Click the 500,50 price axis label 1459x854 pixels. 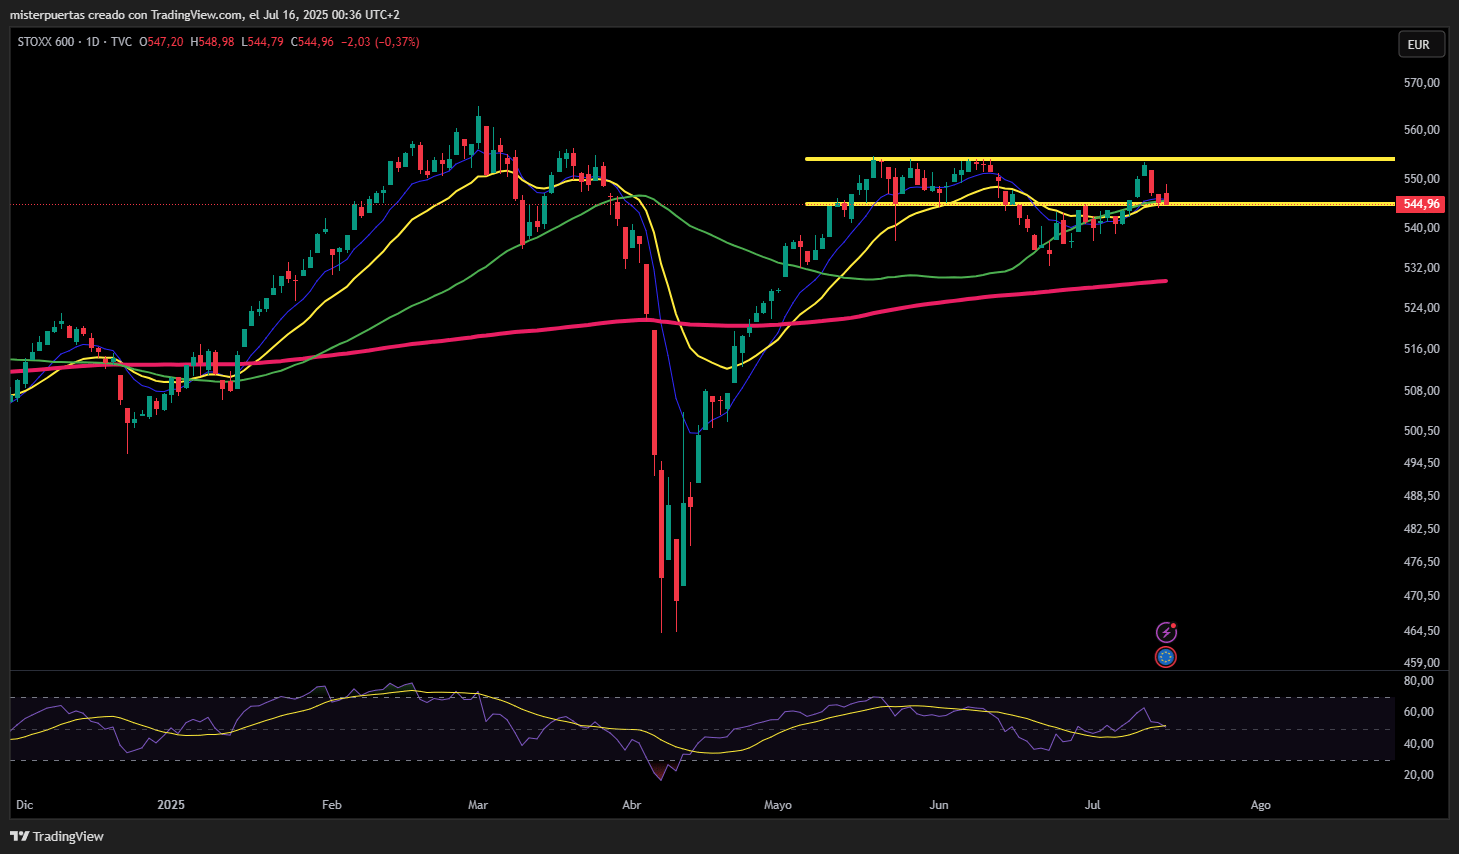pos(1421,431)
